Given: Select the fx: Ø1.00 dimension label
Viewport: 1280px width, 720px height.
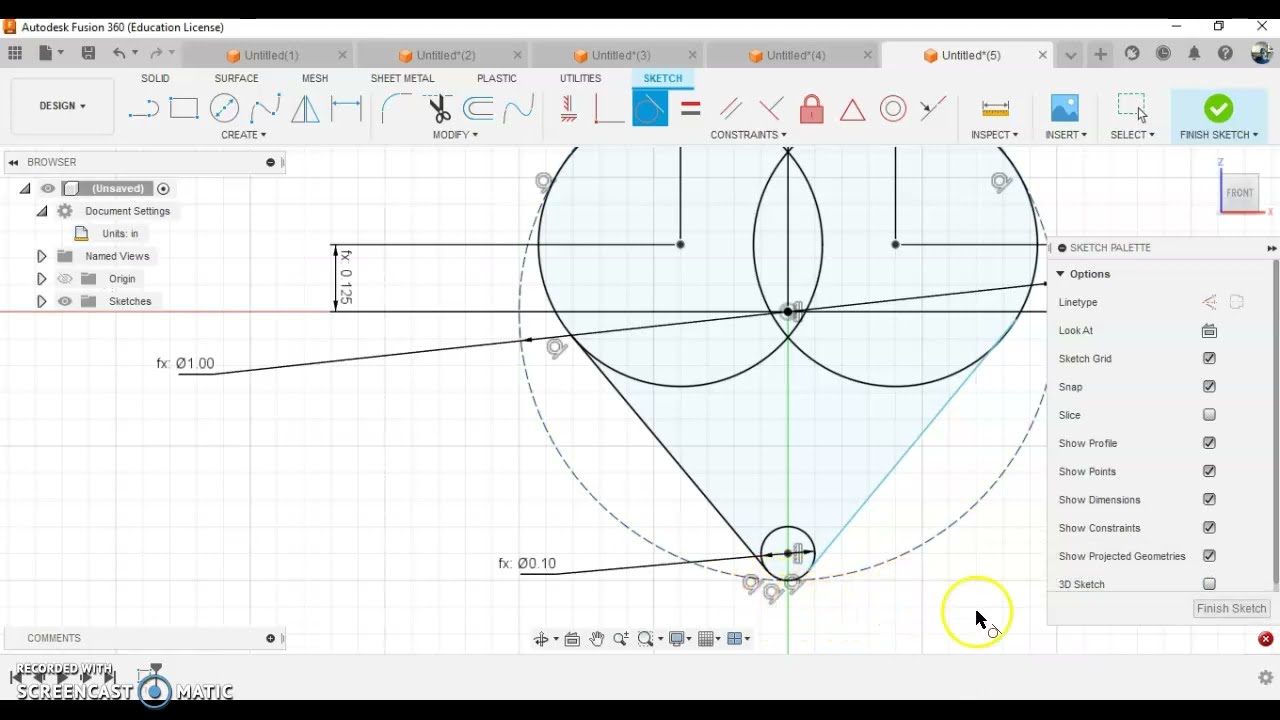Looking at the screenshot, I should point(185,364).
